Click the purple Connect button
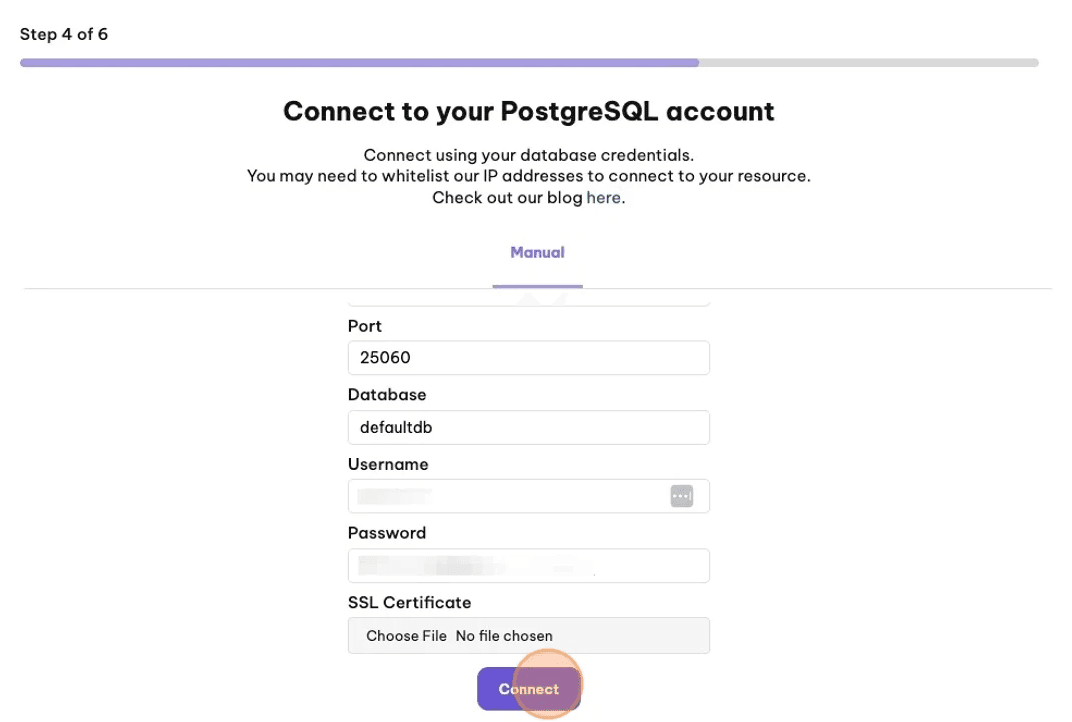 tap(528, 688)
